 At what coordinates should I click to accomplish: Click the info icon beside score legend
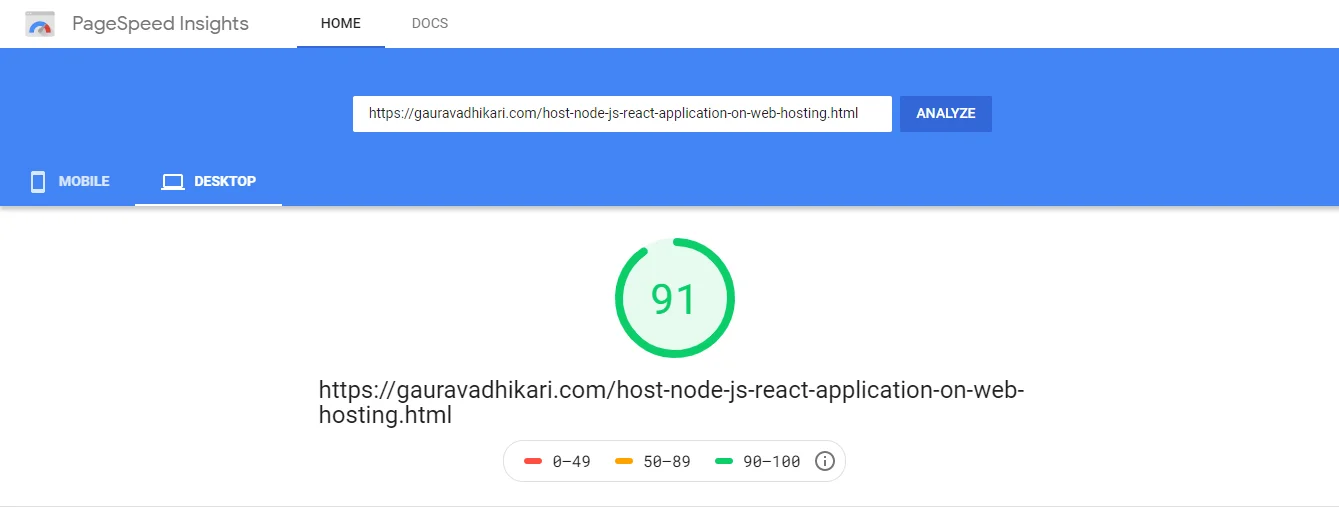tap(825, 461)
